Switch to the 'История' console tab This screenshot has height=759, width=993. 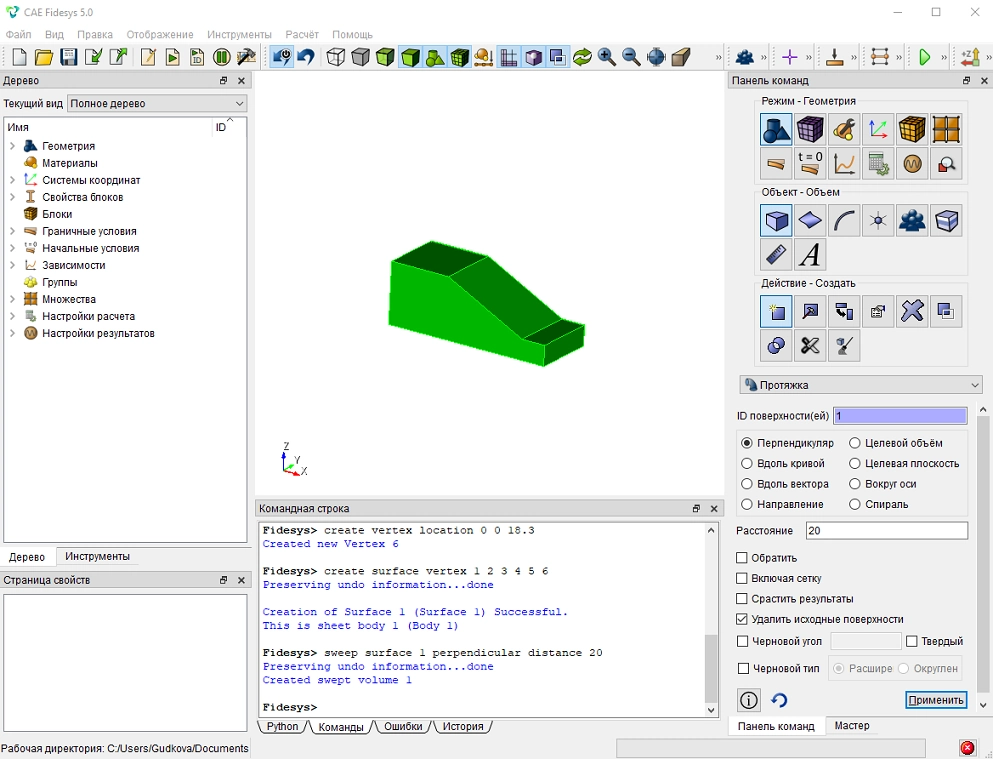click(462, 726)
